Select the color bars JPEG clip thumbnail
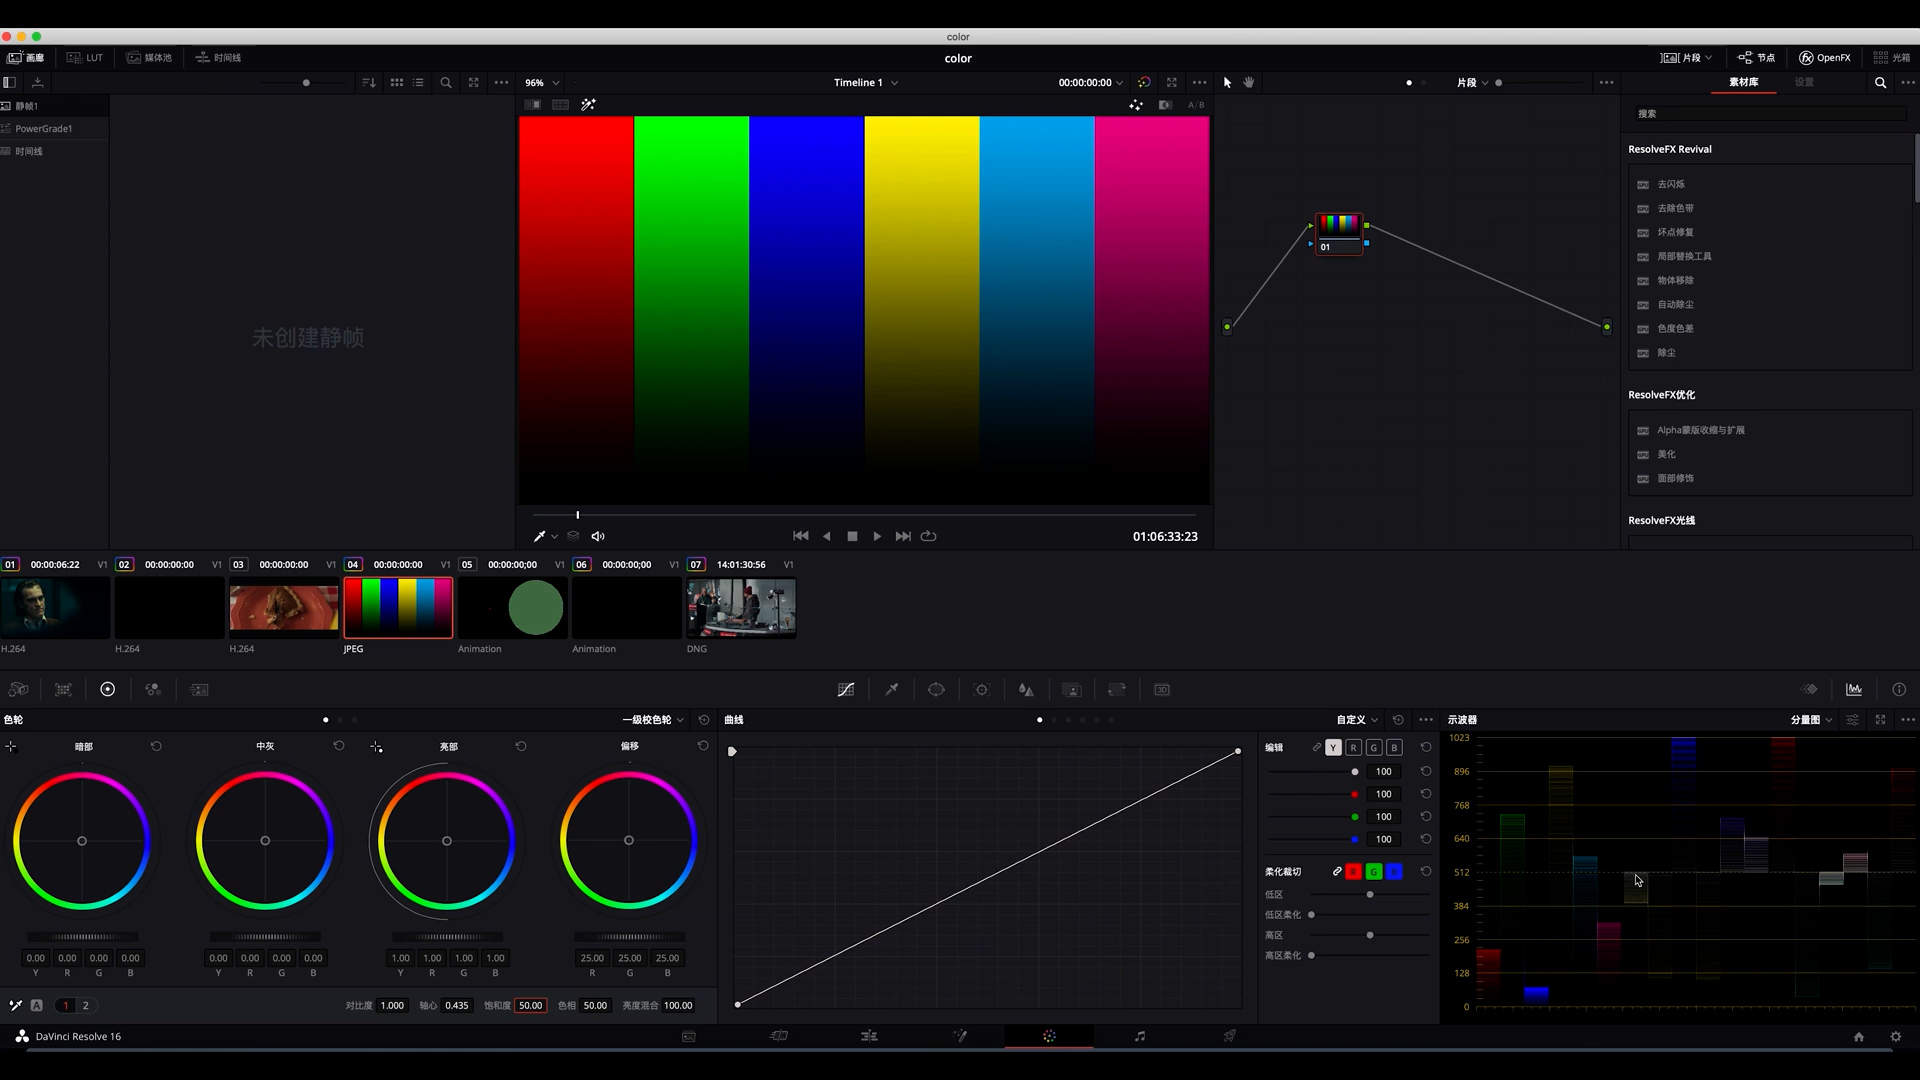 tap(398, 607)
